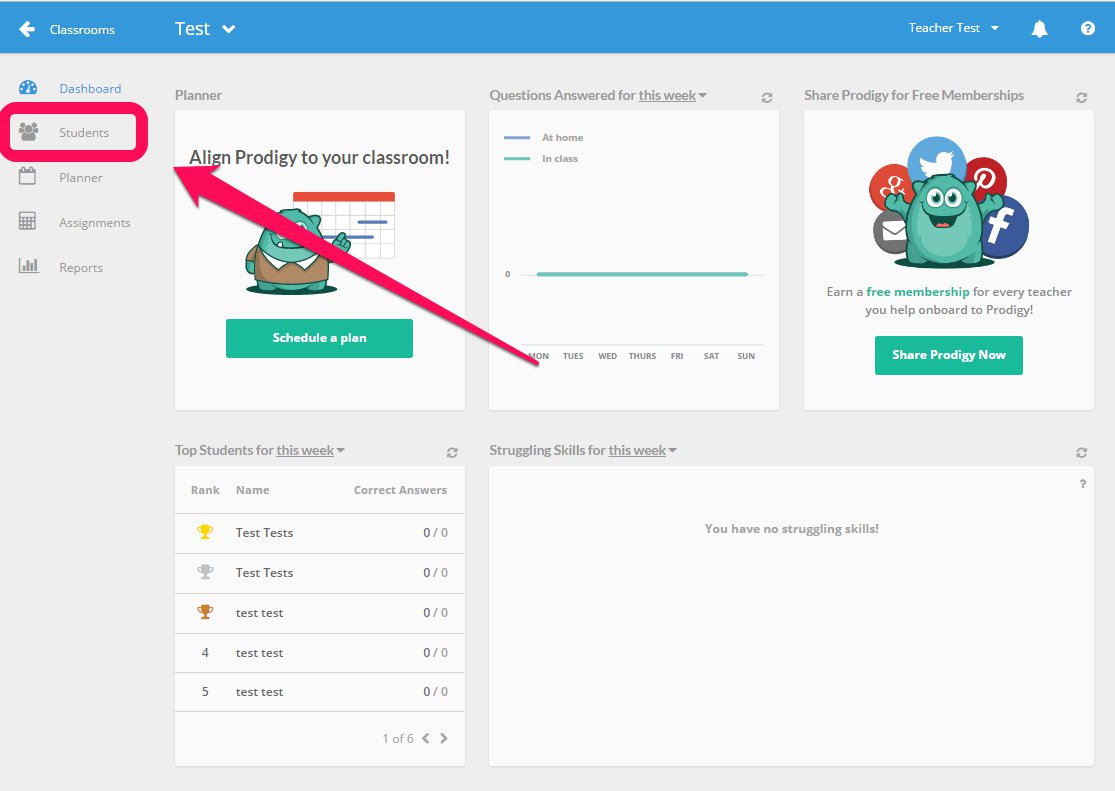Click the Dashboard gauge icon

tap(28, 87)
